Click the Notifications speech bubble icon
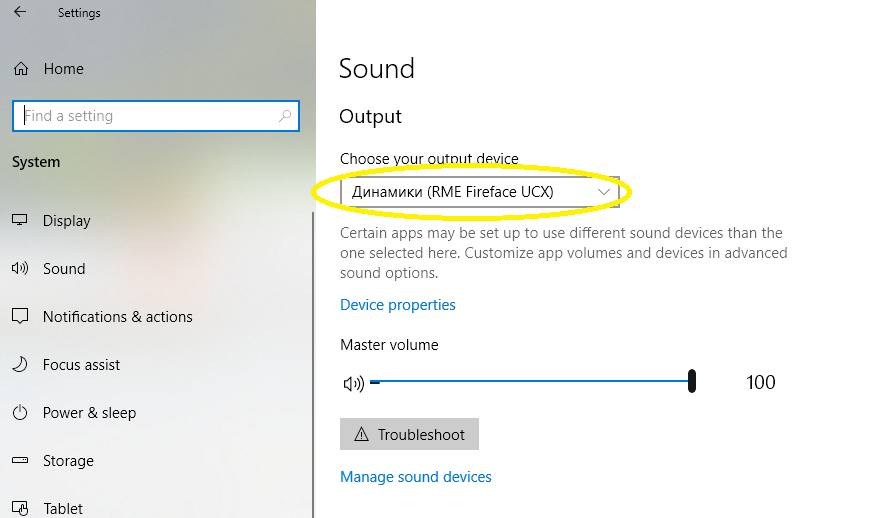 tap(20, 317)
